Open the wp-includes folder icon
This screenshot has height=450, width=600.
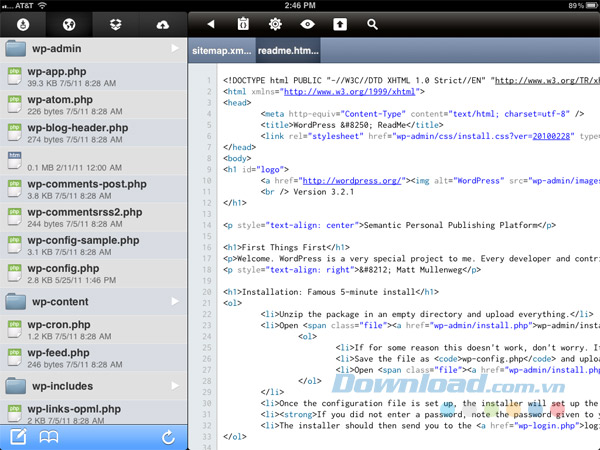[16, 386]
